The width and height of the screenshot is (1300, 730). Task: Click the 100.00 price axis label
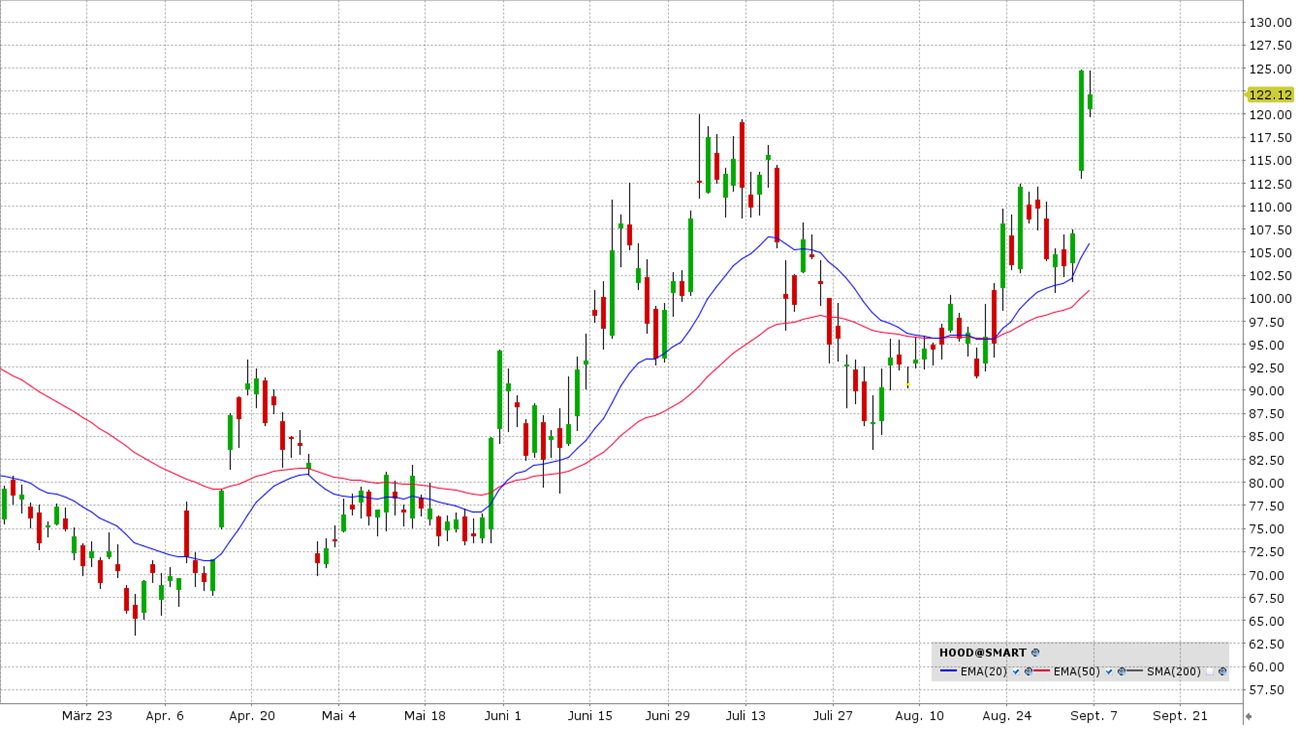click(1270, 299)
